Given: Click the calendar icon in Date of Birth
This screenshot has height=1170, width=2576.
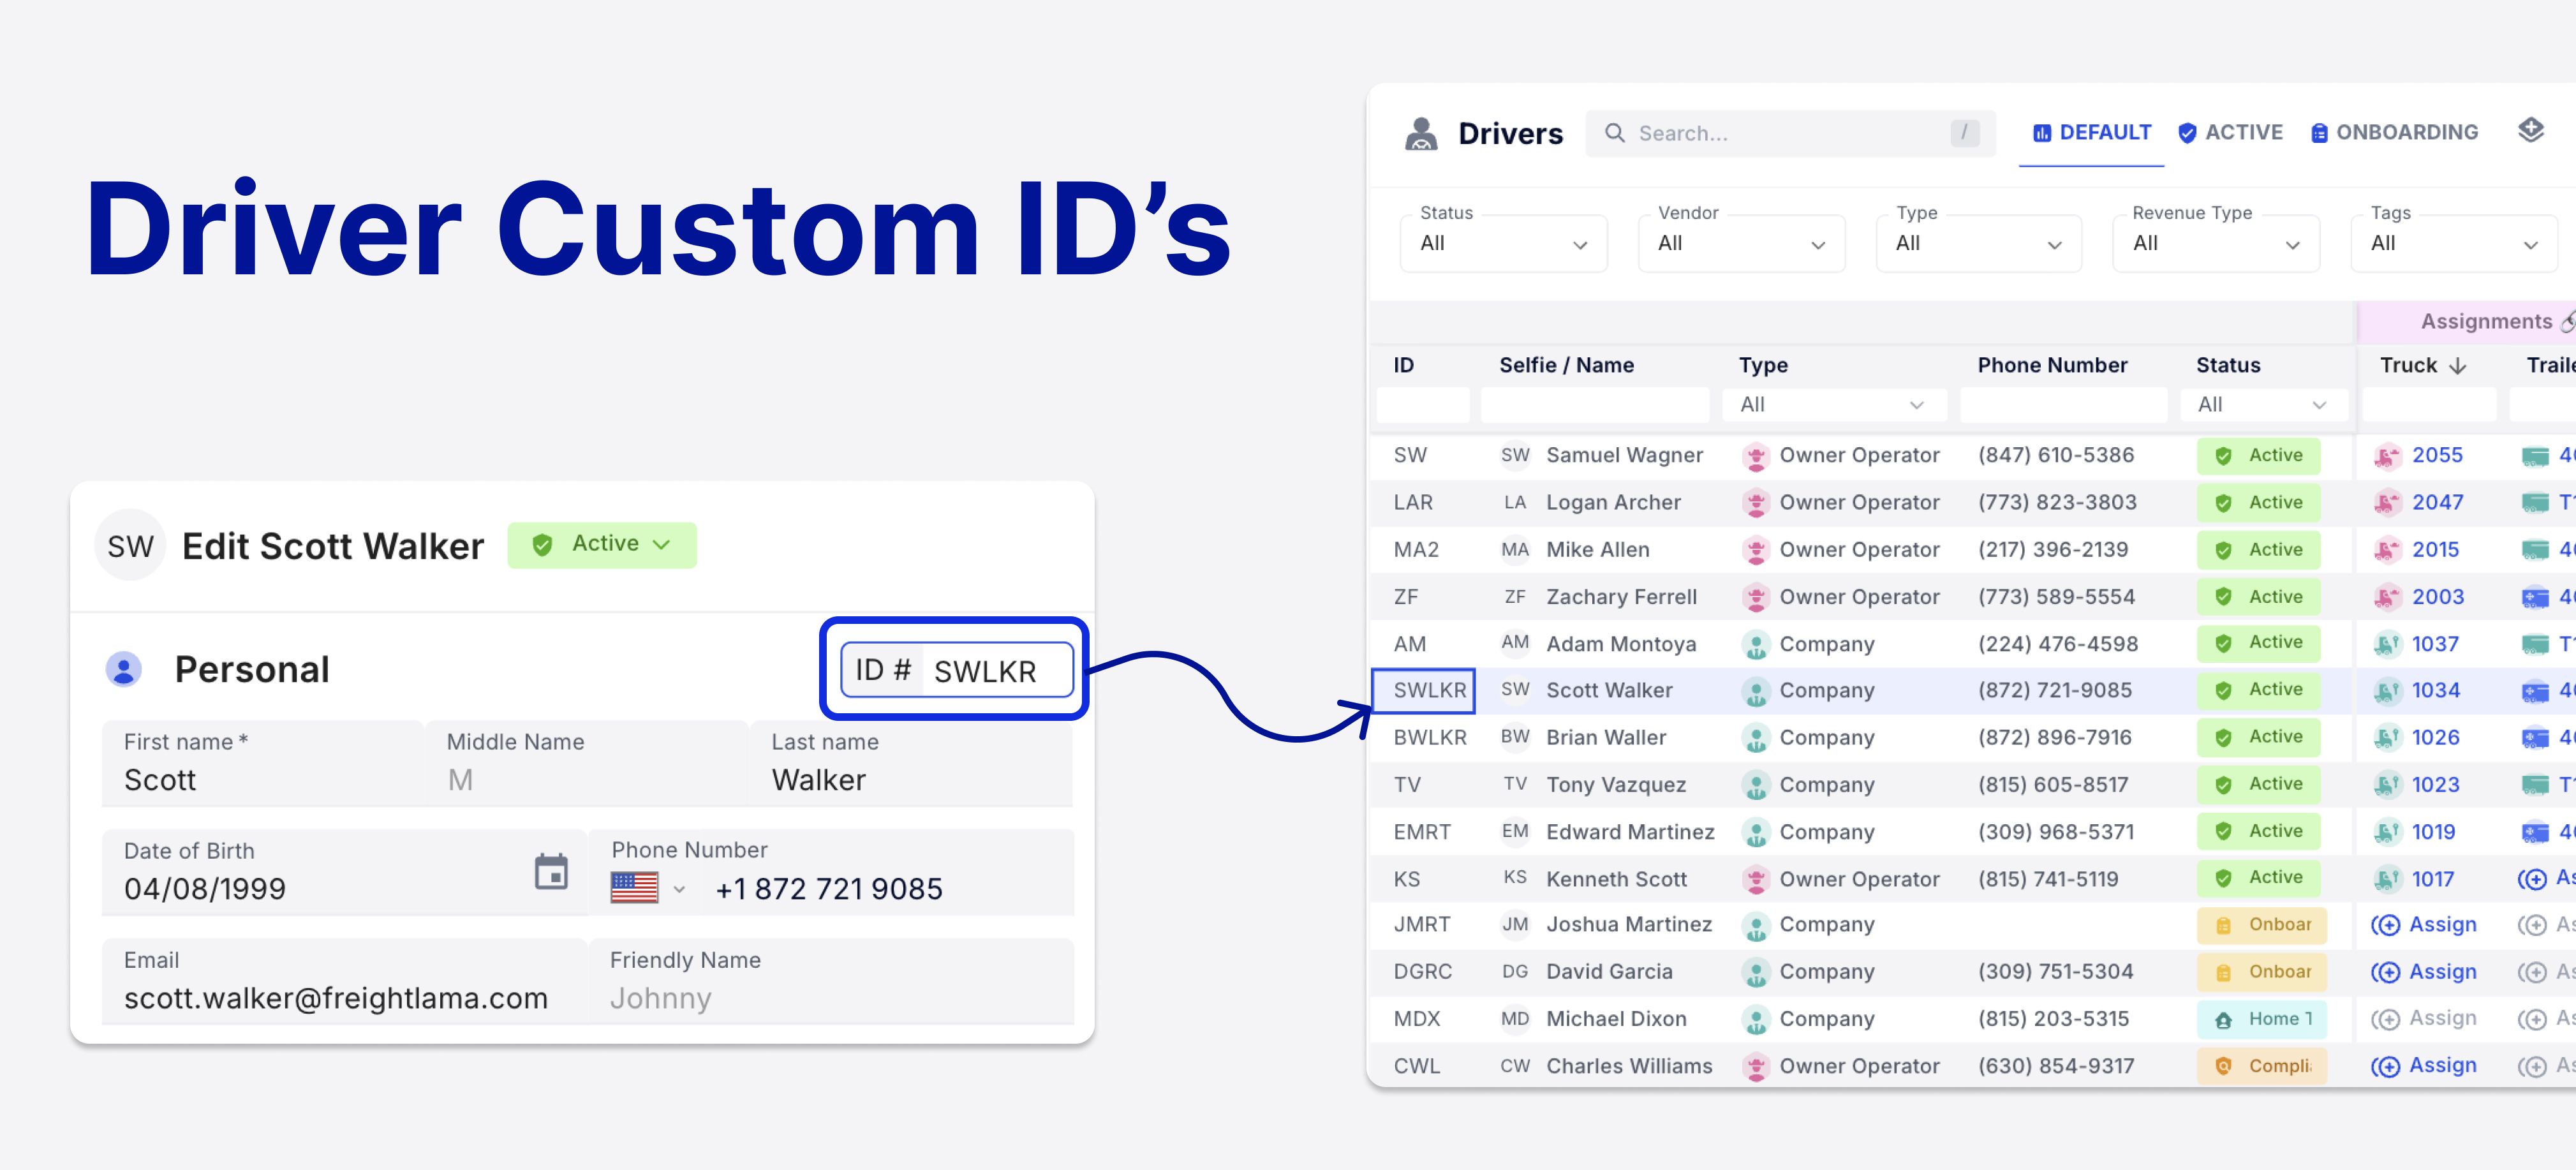Looking at the screenshot, I should 550,872.
